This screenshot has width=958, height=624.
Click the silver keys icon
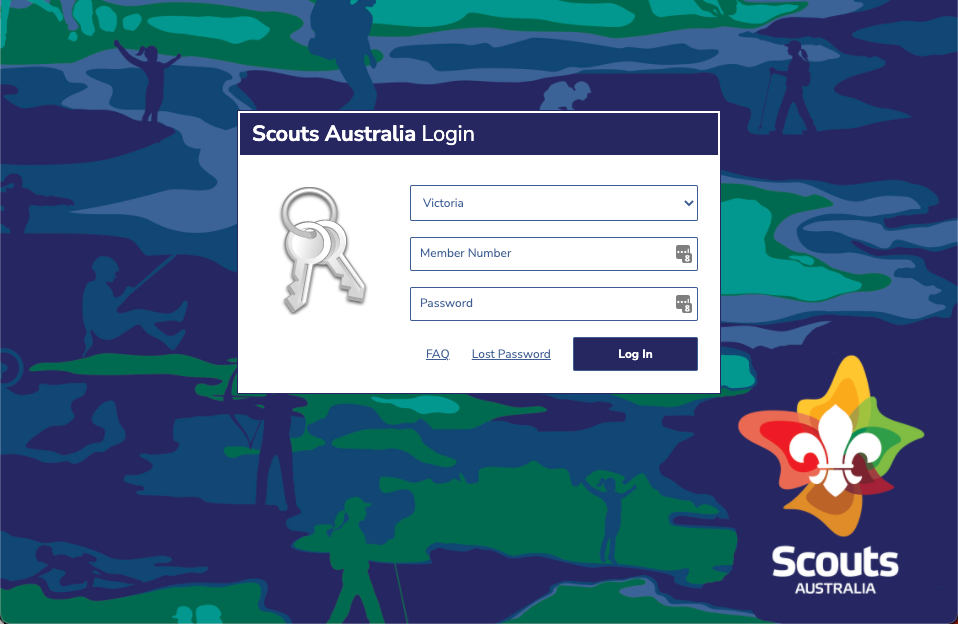tap(323, 249)
